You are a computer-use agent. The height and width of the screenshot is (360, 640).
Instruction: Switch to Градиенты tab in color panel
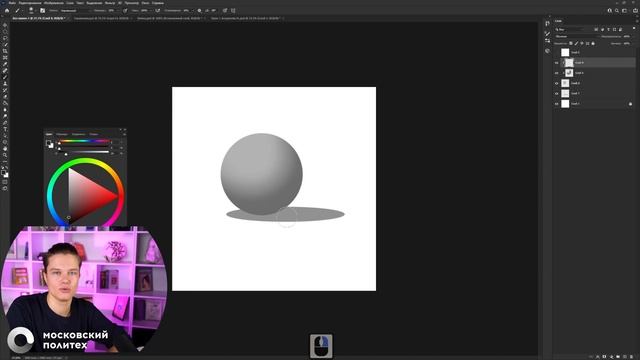[x=78, y=134]
